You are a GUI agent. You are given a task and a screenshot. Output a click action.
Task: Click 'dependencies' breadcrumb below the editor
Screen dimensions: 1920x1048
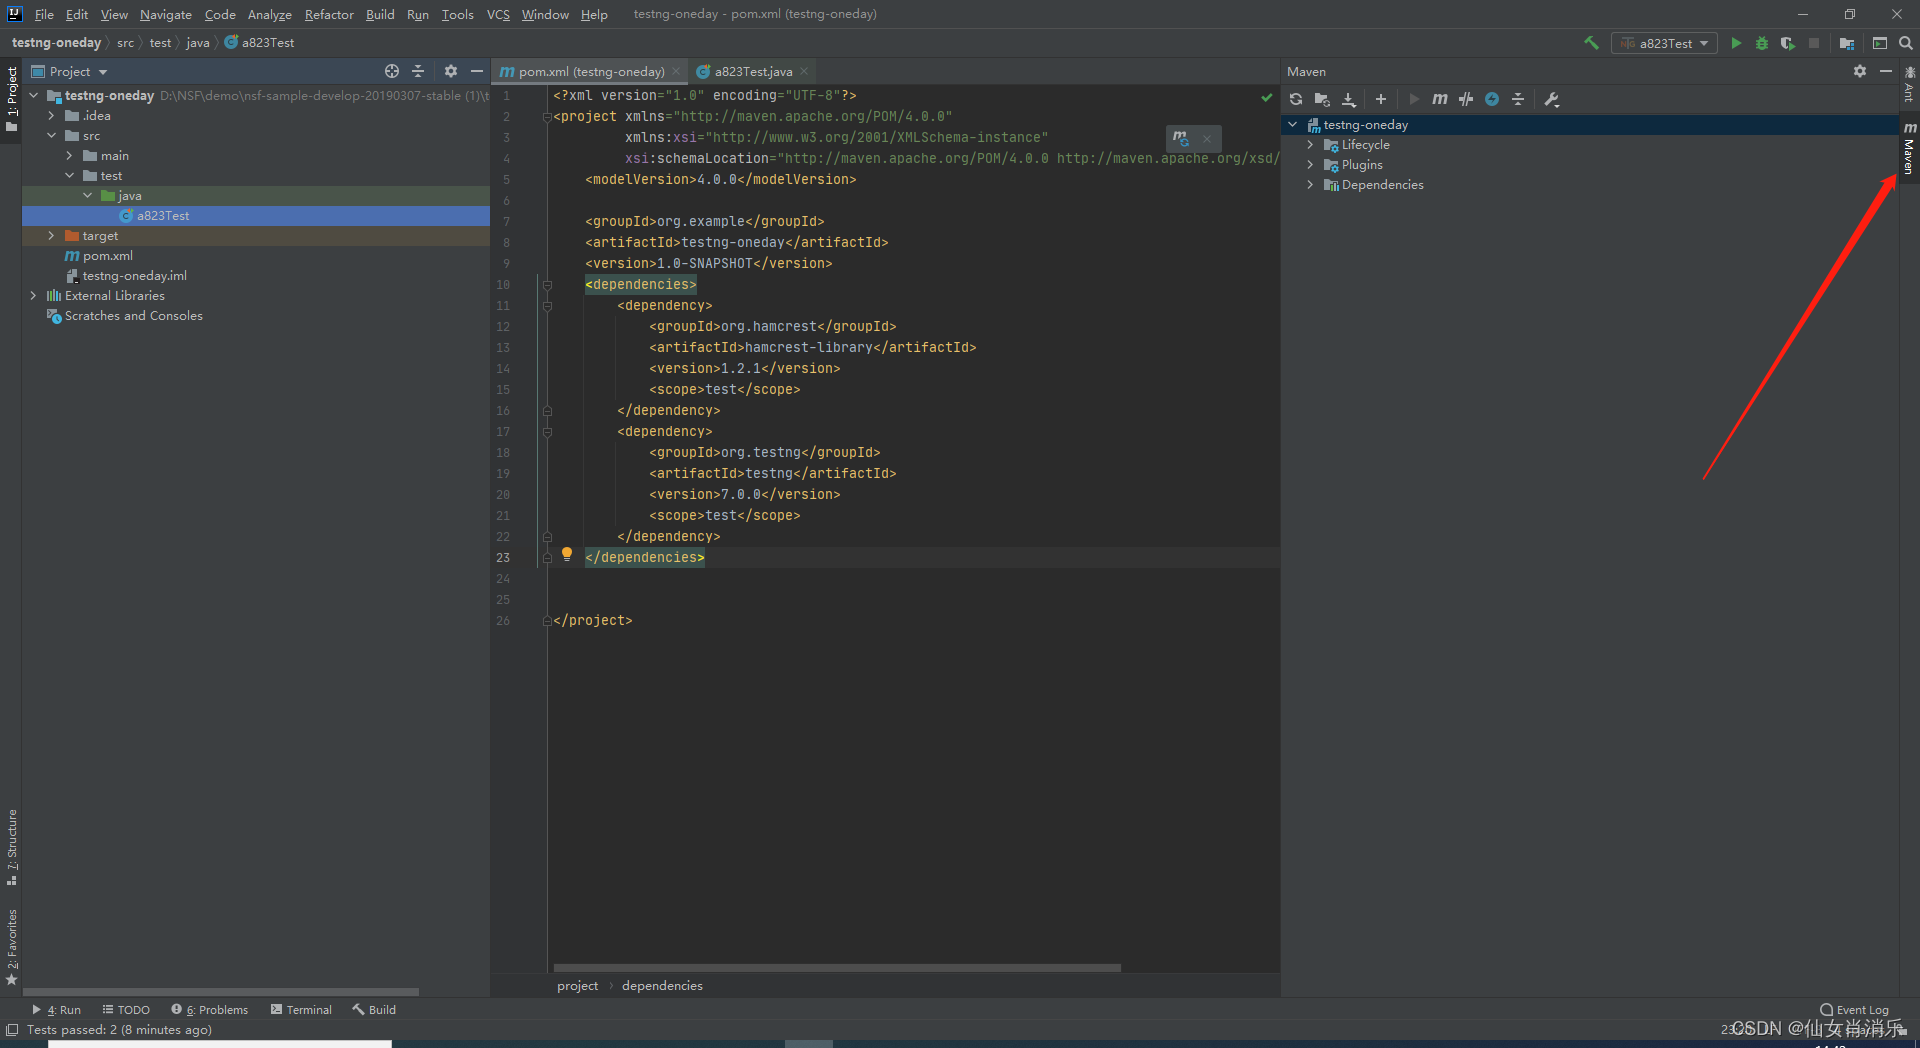click(x=662, y=986)
